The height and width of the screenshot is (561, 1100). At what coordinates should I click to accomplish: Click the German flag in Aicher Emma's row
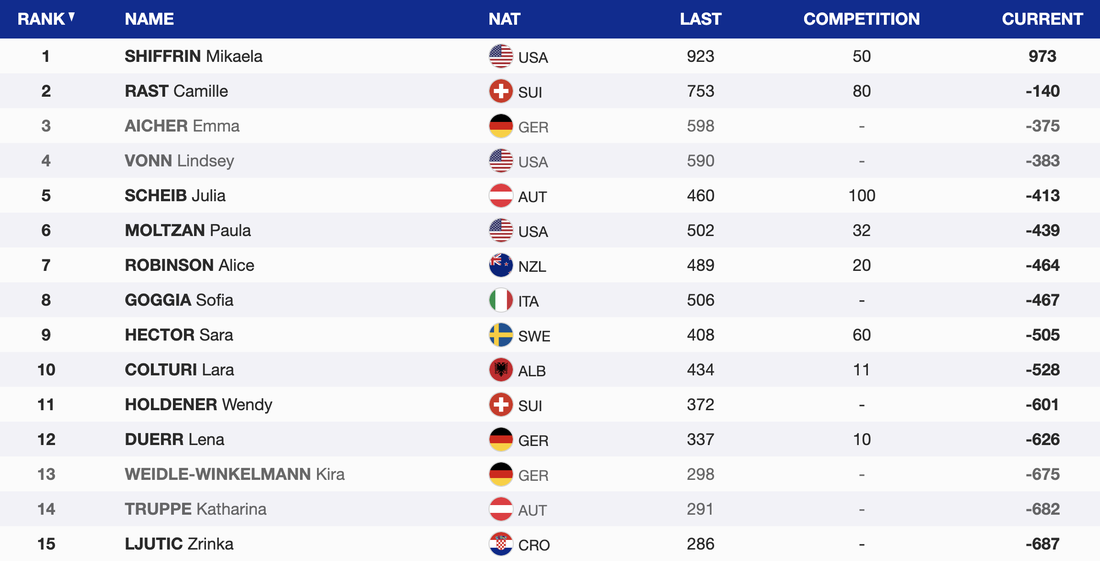coord(501,126)
